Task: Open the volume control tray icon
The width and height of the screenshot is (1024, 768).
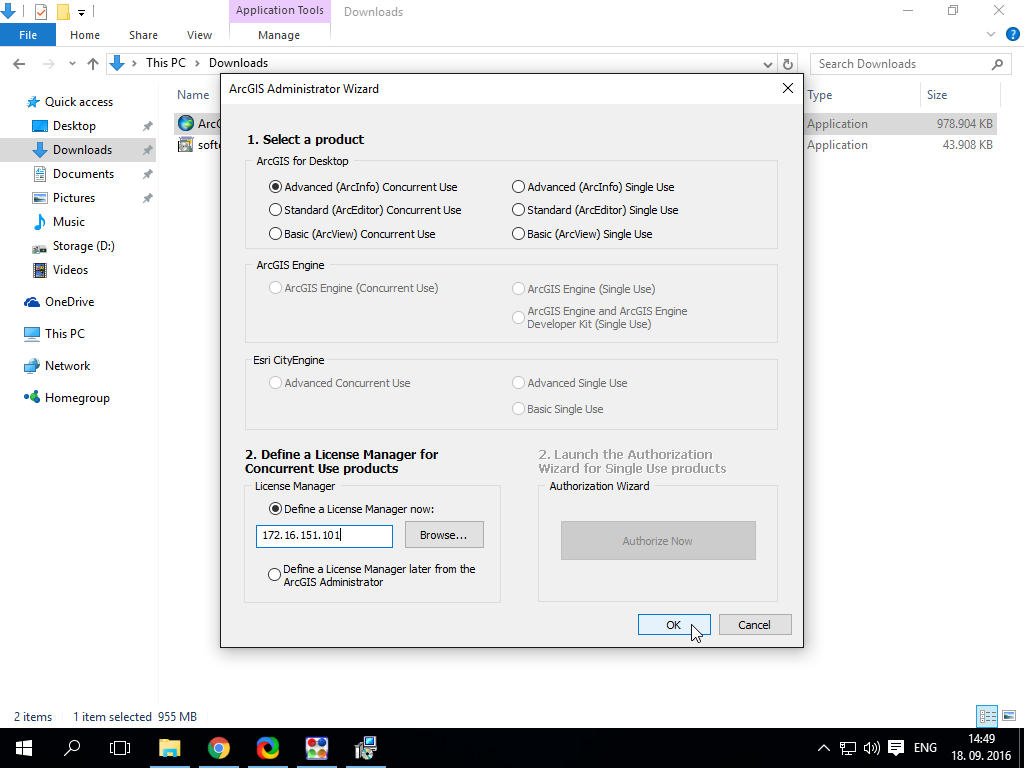Action: tap(871, 748)
